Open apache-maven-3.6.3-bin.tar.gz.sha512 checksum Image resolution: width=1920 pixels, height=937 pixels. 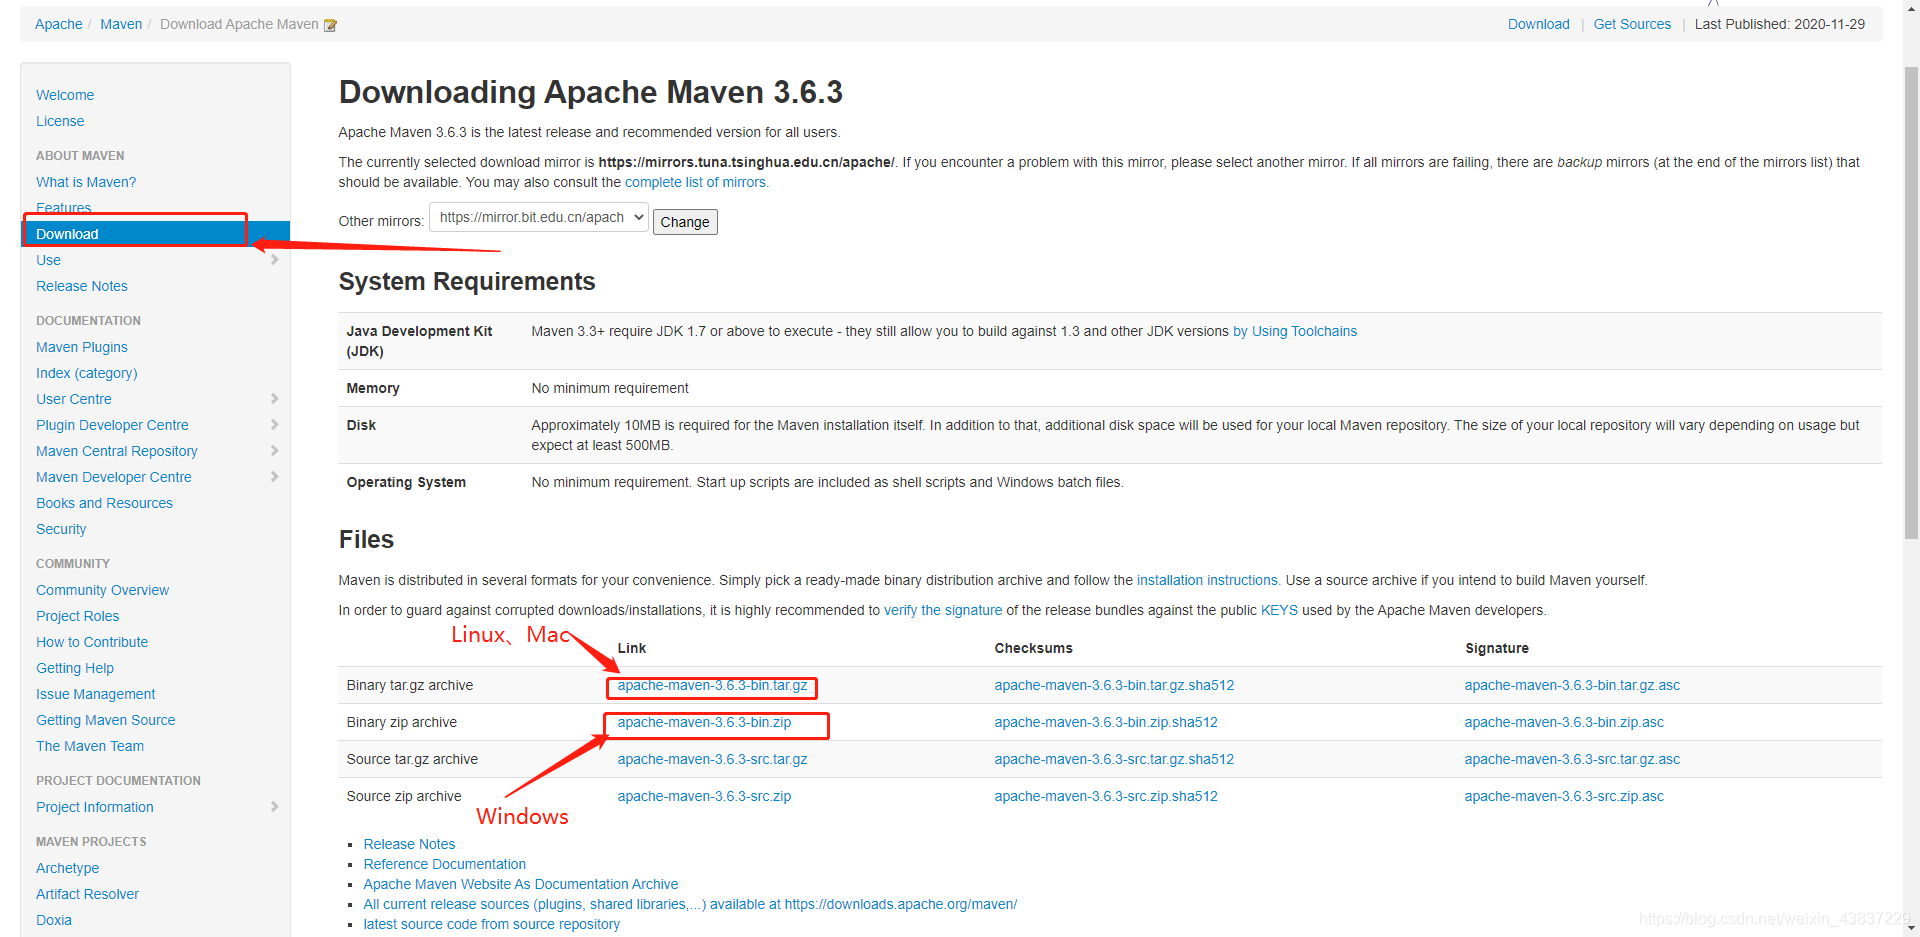tap(1114, 685)
